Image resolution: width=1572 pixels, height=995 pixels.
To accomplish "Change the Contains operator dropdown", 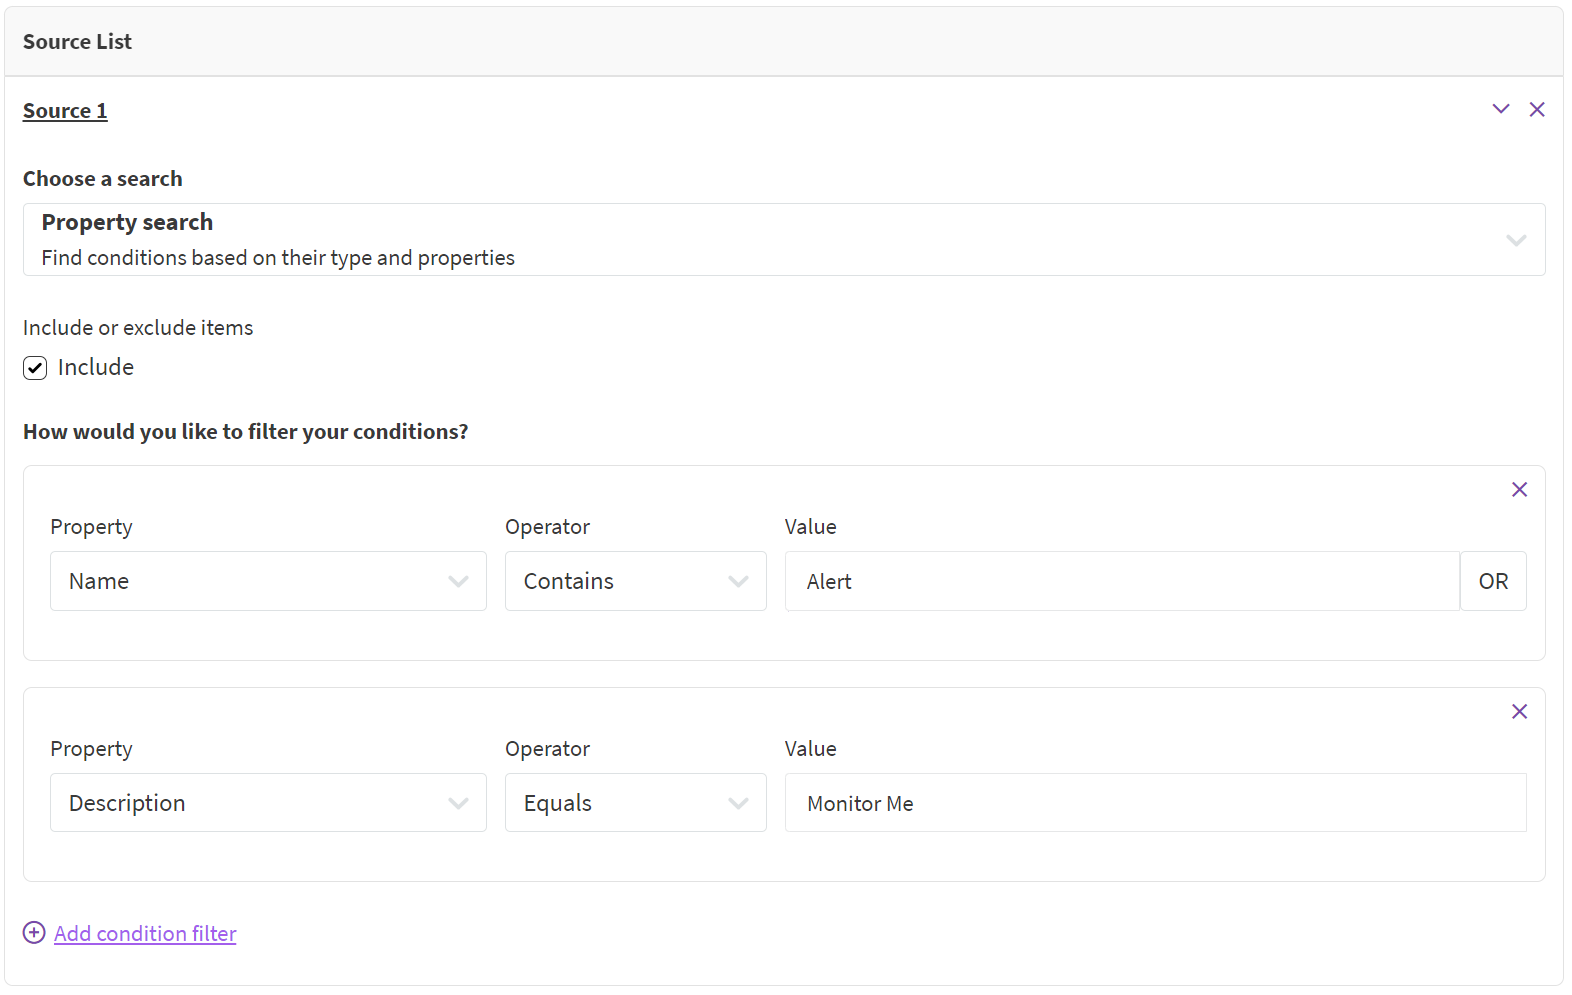I will click(x=635, y=581).
